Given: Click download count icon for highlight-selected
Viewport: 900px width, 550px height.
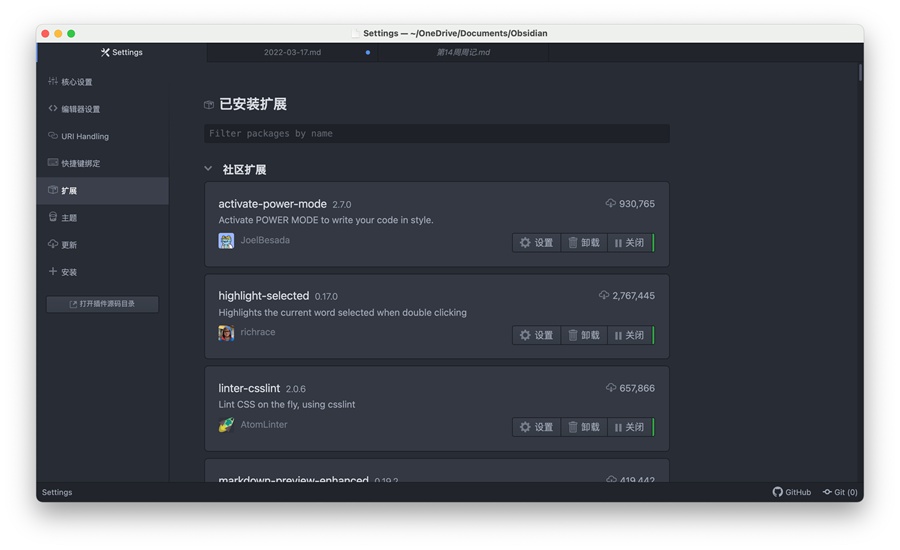Looking at the screenshot, I should 603,296.
